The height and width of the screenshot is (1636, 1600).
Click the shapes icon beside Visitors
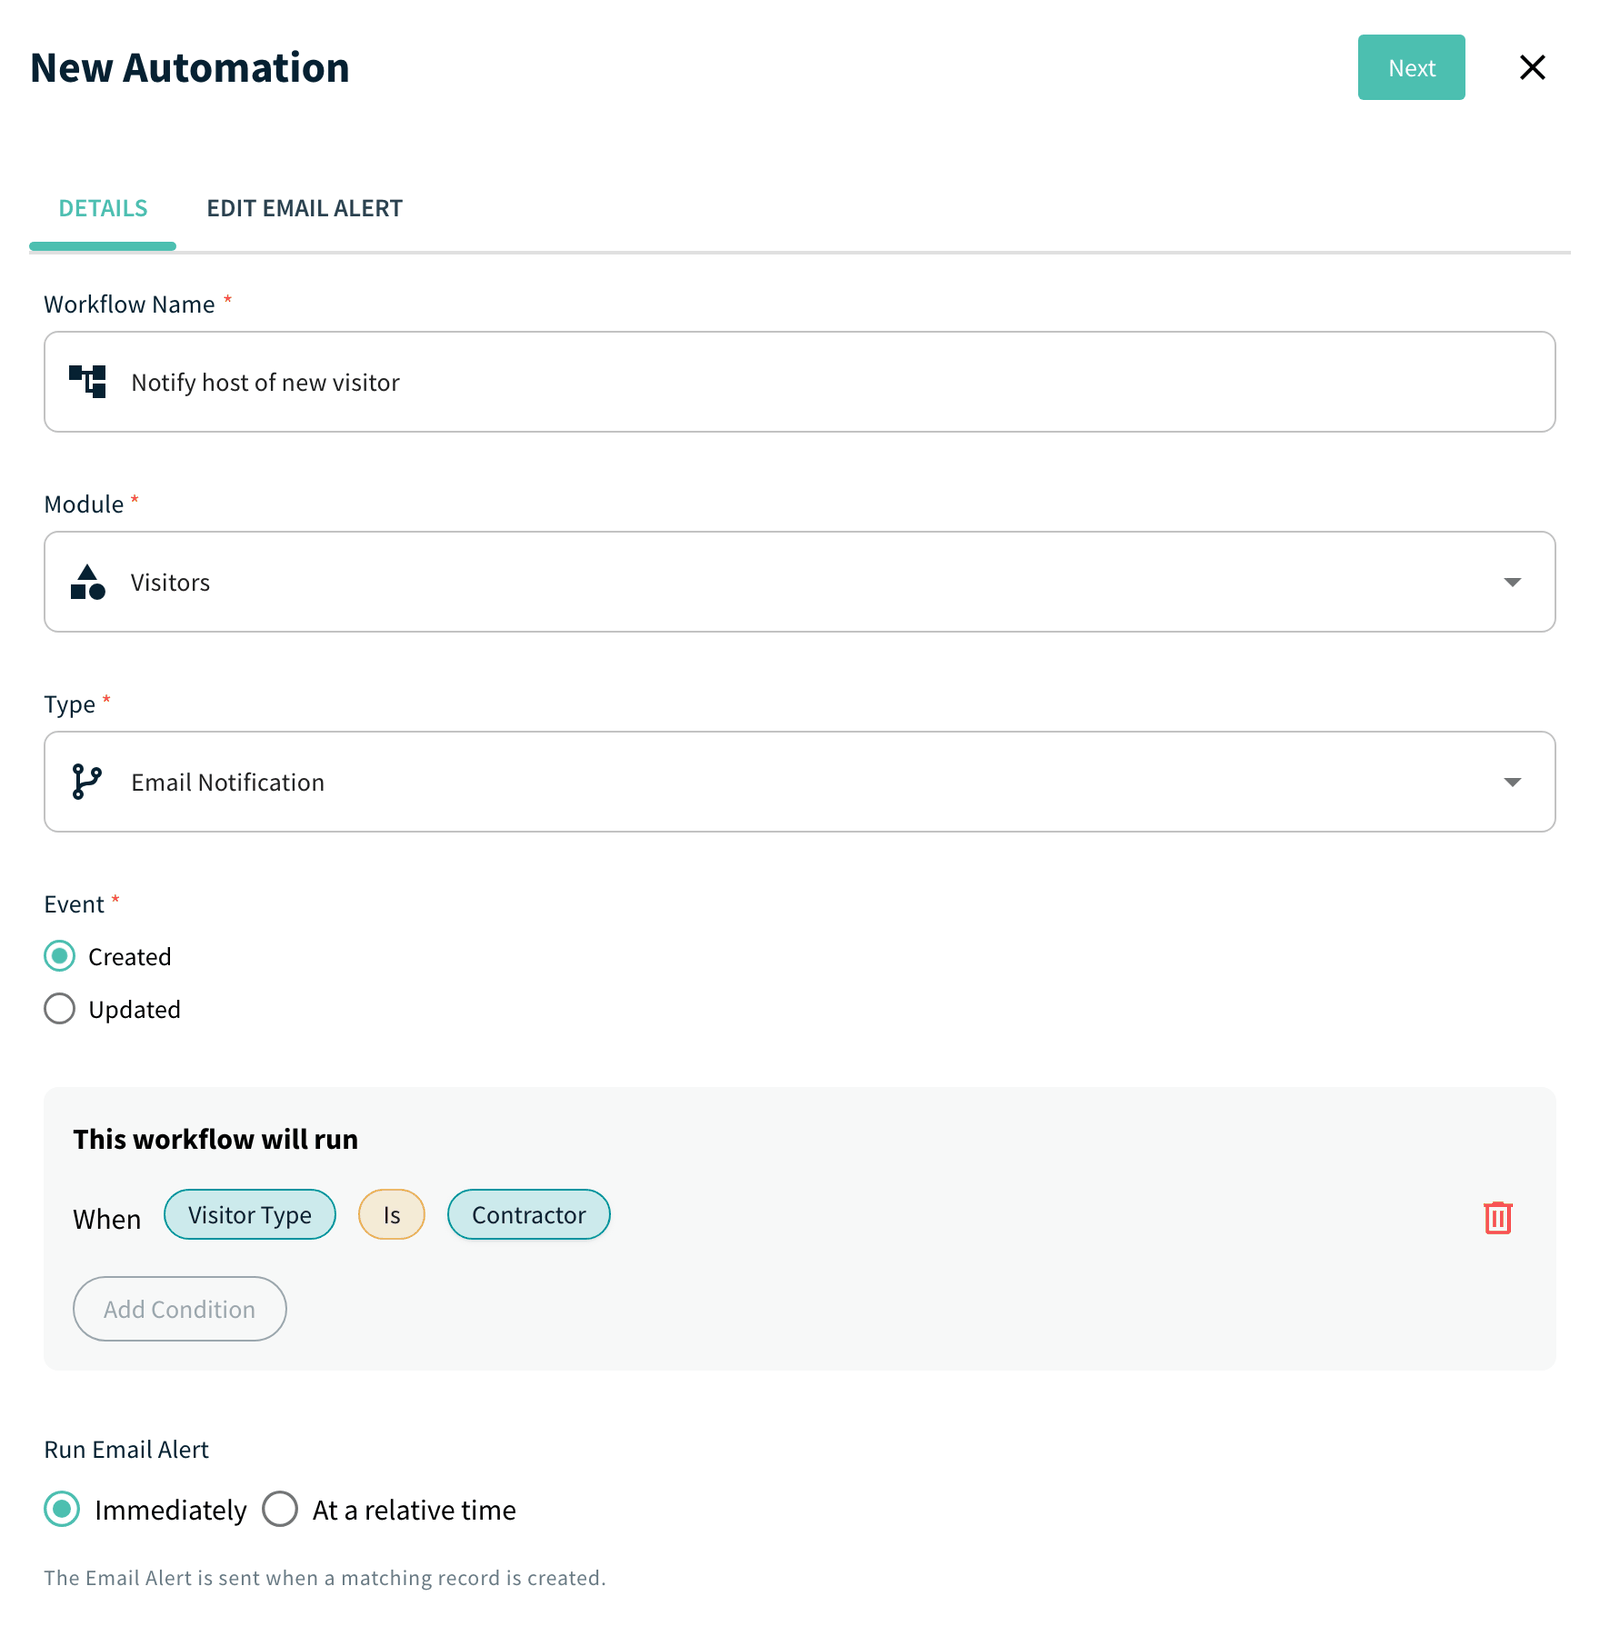tap(87, 582)
